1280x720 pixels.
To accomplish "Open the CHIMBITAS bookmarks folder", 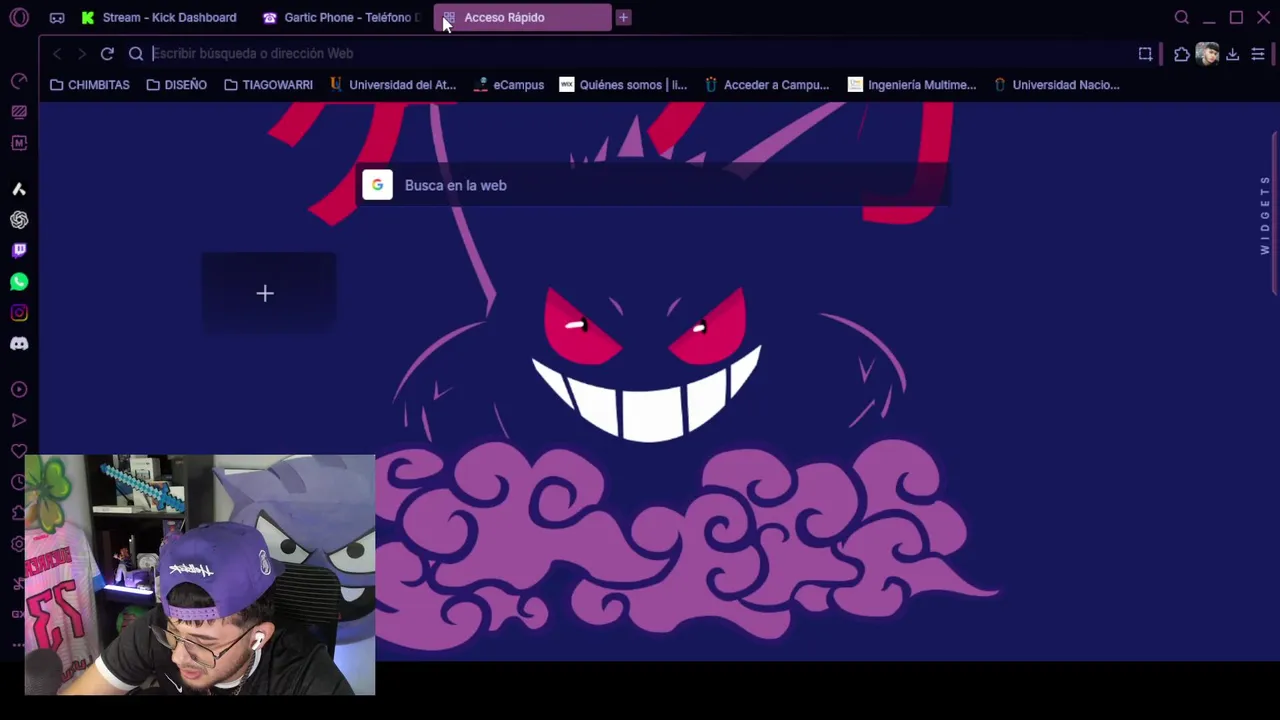I will click(90, 85).
